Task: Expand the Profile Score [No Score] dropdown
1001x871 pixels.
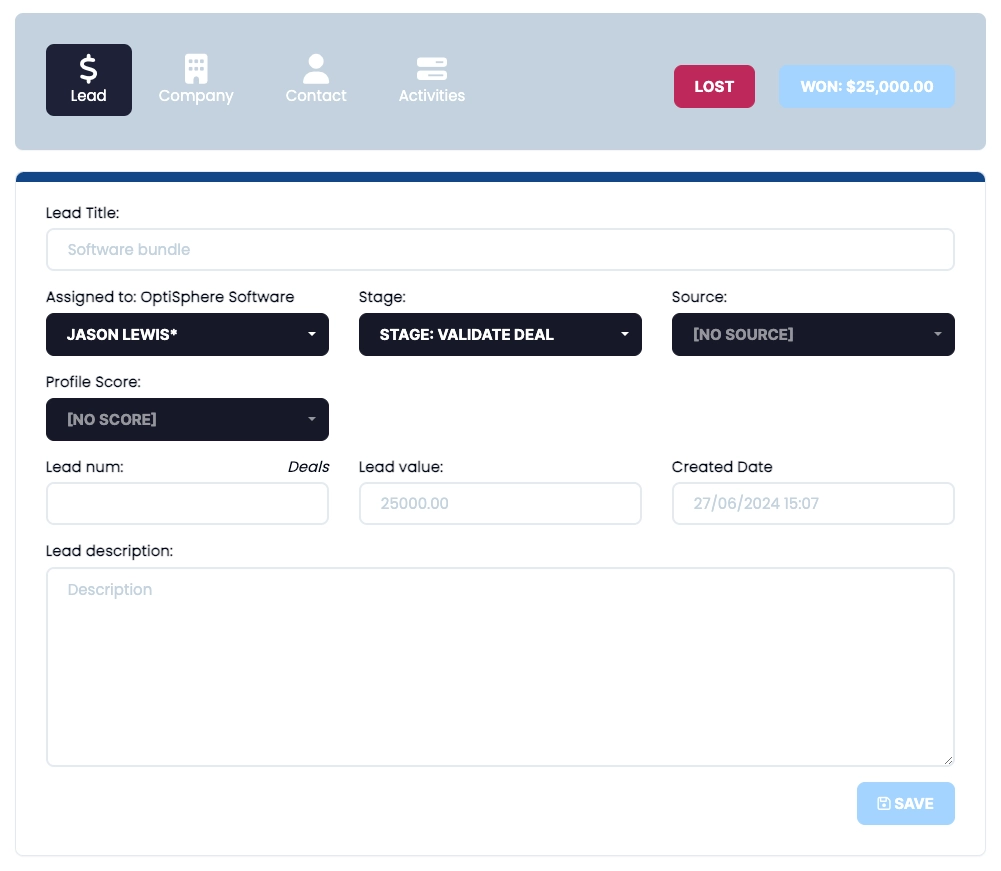Action: coord(187,420)
